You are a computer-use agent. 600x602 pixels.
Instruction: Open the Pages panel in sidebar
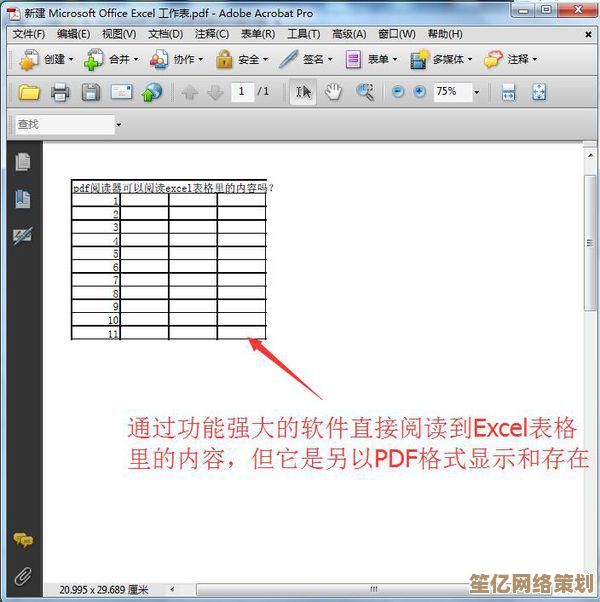pos(23,162)
